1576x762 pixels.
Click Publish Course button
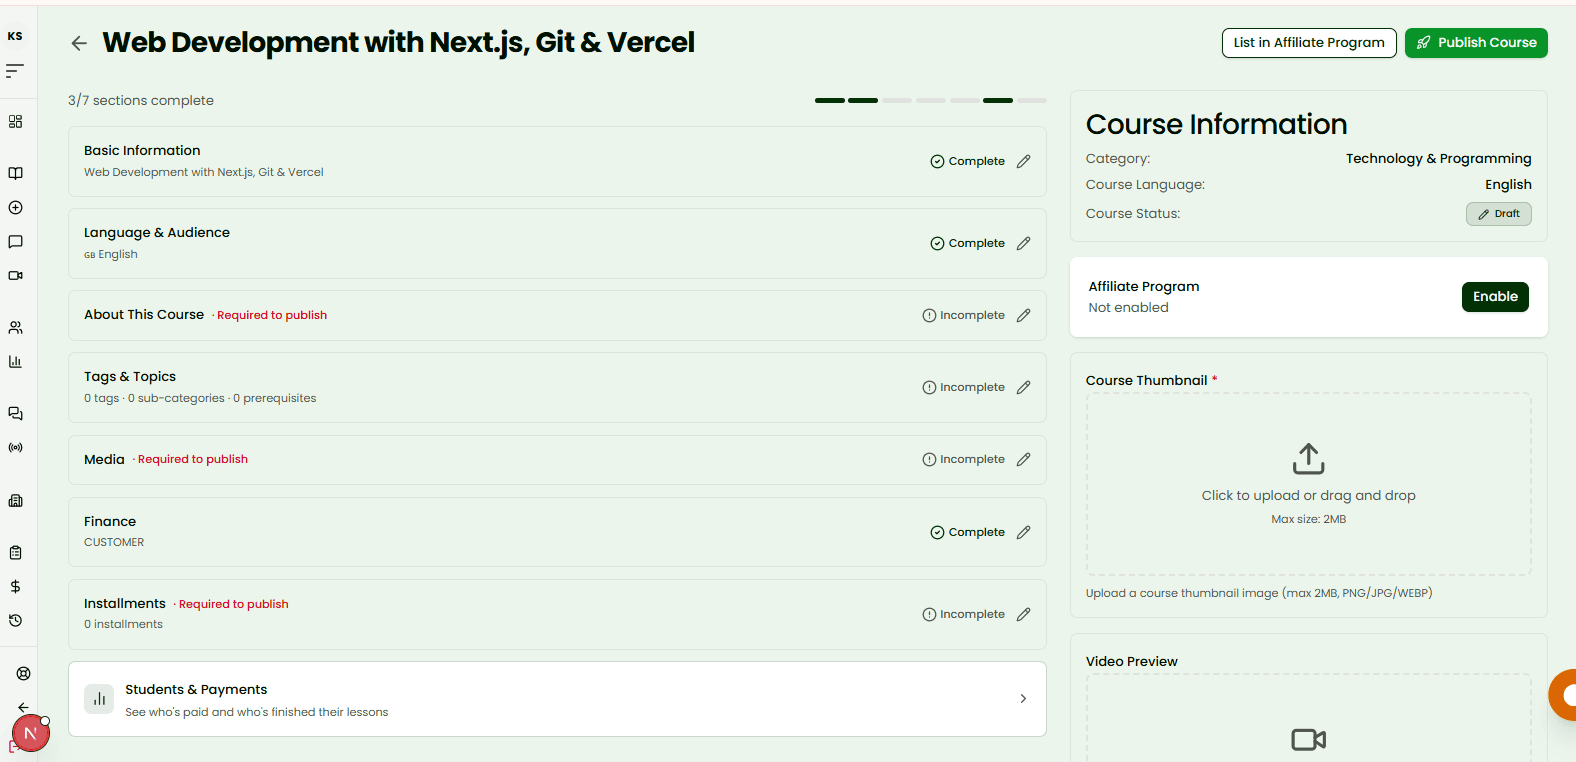(1476, 43)
